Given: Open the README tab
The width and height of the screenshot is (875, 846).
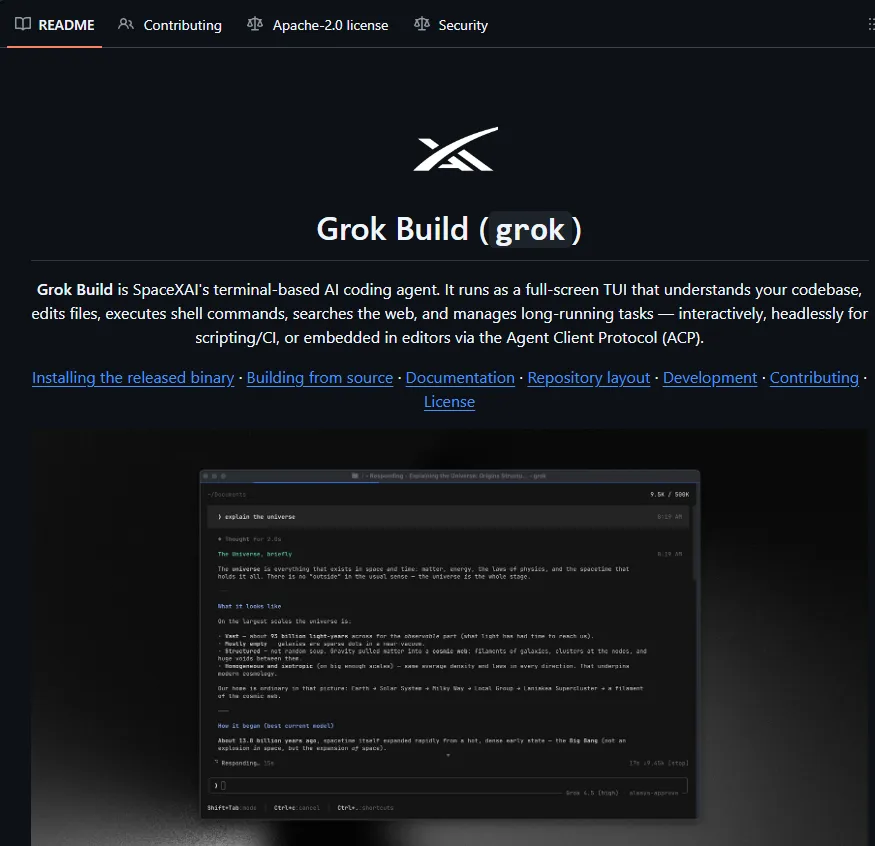Looking at the screenshot, I should point(54,25).
